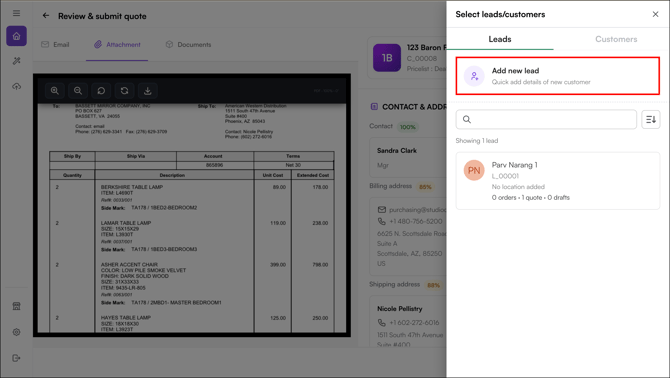This screenshot has width=670, height=378.
Task: Open the cloud upload icon in sidebar
Action: coord(16,86)
